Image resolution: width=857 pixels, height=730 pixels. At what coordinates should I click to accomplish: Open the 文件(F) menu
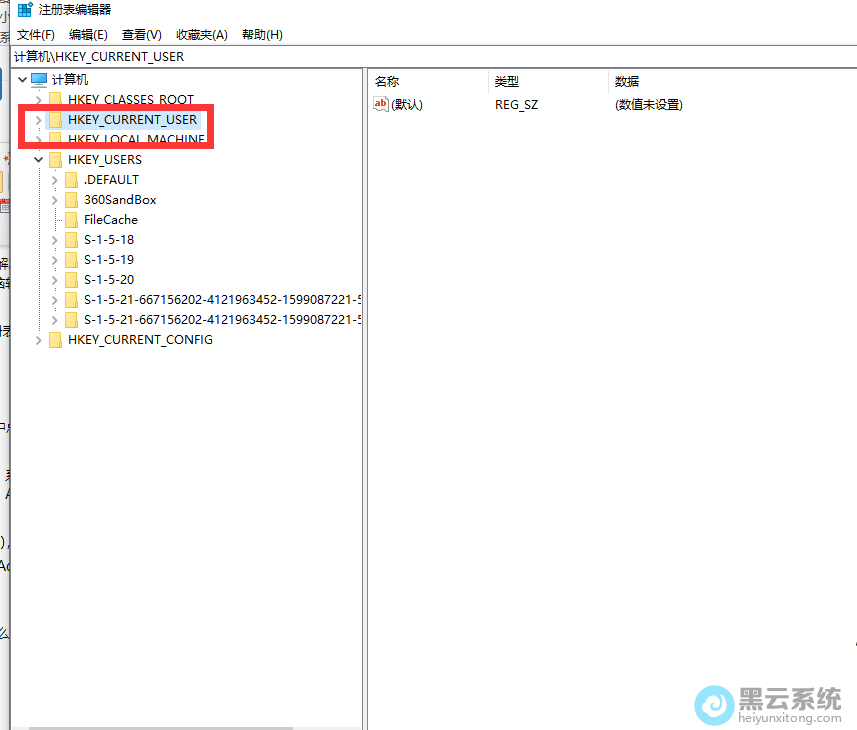click(x=35, y=35)
